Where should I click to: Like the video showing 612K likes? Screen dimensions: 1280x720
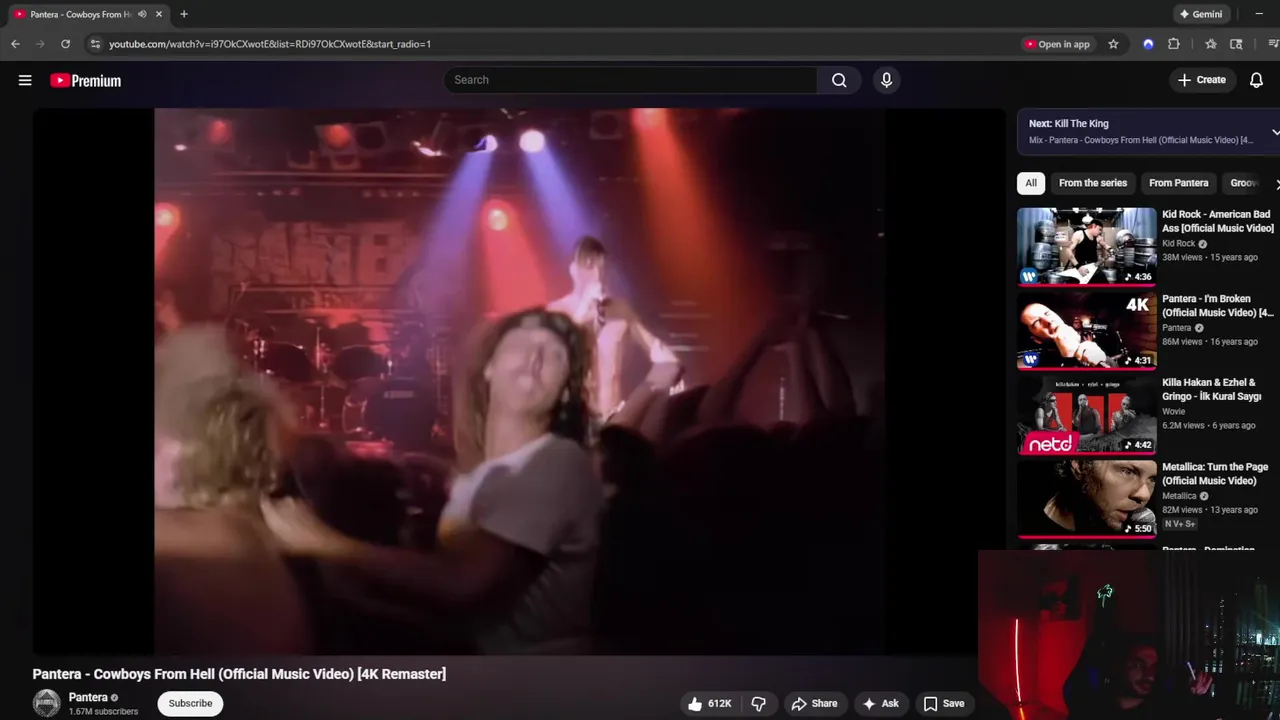[709, 704]
